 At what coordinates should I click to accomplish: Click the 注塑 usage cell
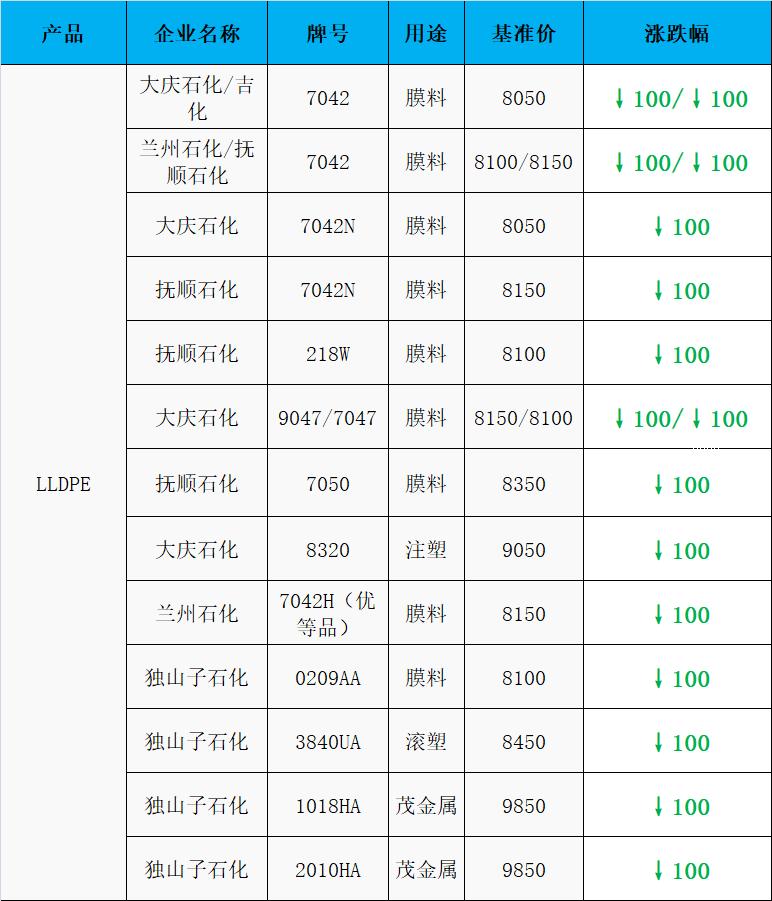(x=426, y=550)
